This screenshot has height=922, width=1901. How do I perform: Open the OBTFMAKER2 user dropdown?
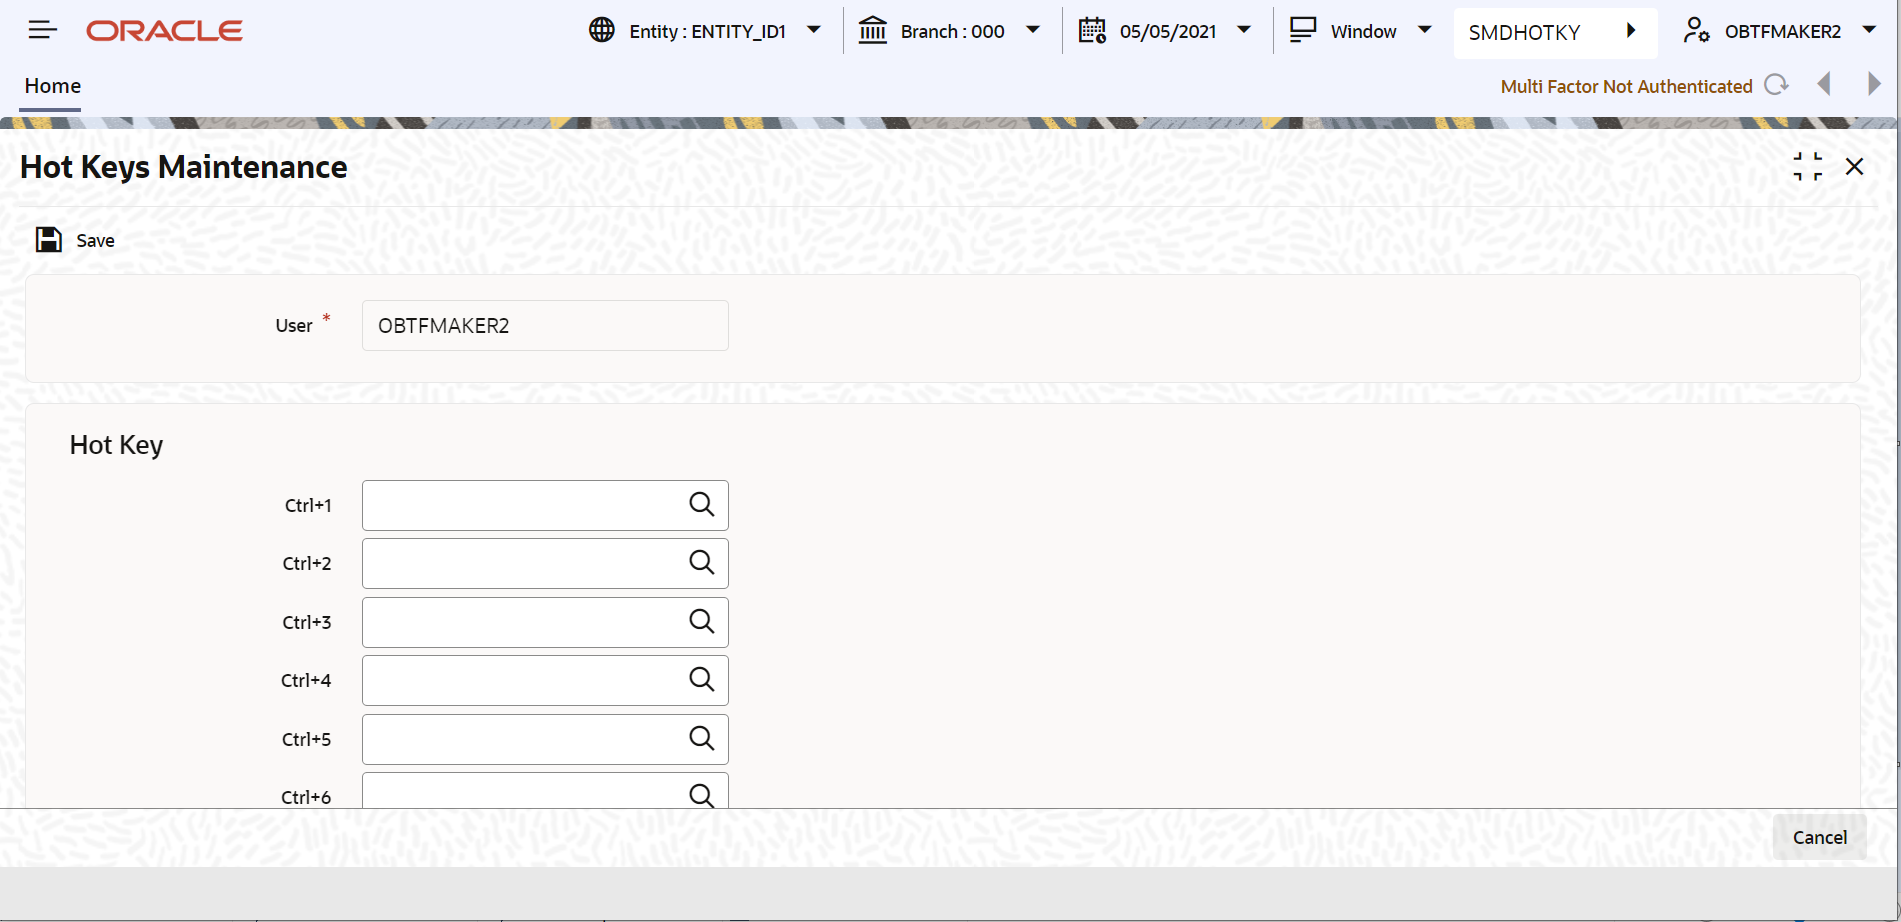(x=1871, y=30)
